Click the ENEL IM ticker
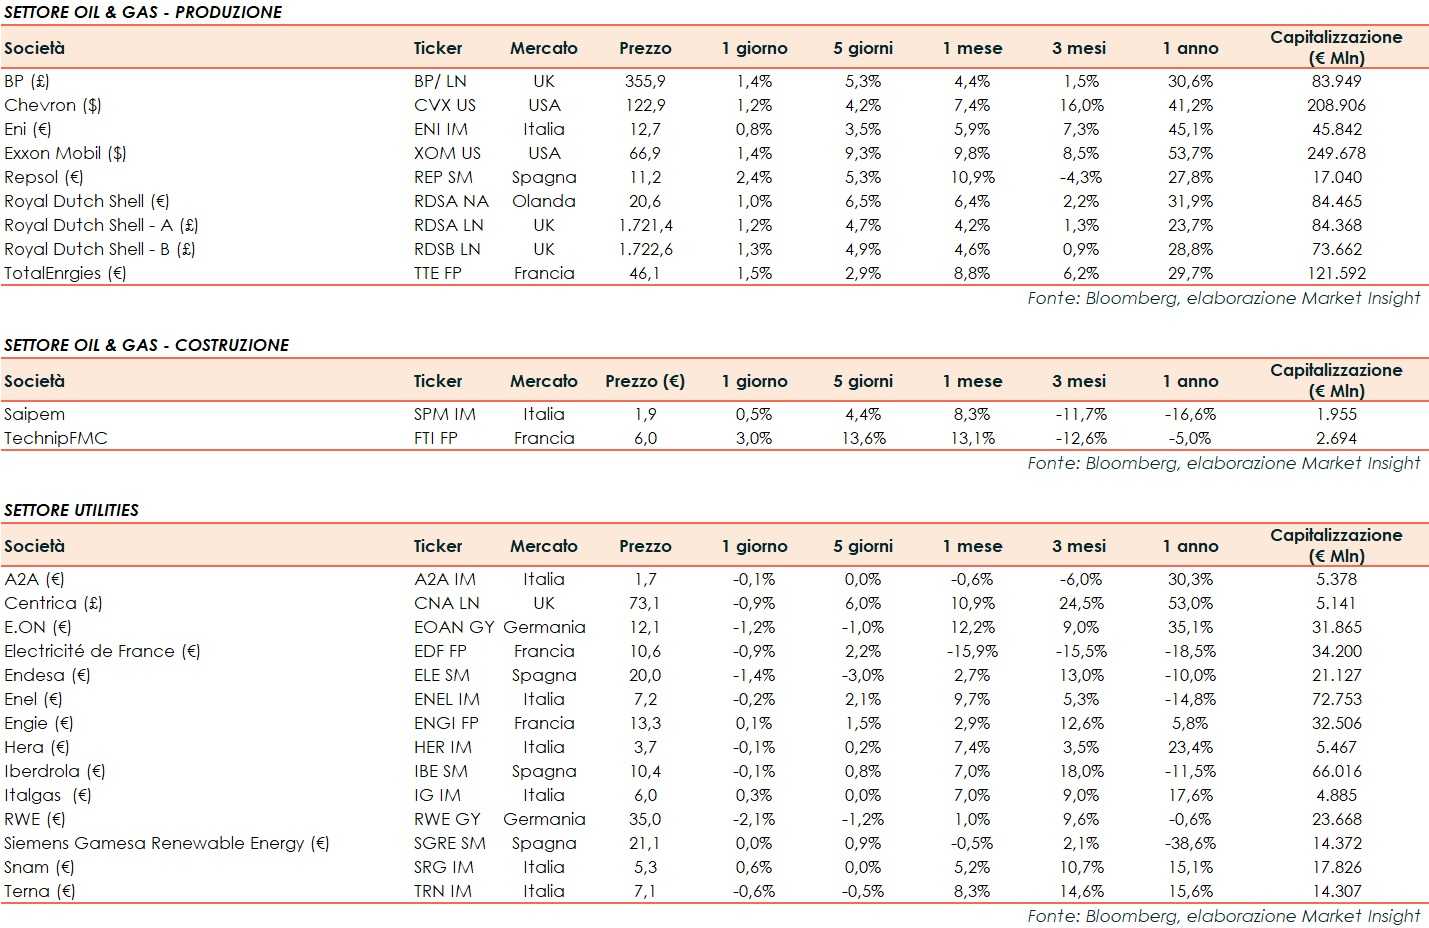Viewport: 1429px width, 928px height. coord(446,699)
